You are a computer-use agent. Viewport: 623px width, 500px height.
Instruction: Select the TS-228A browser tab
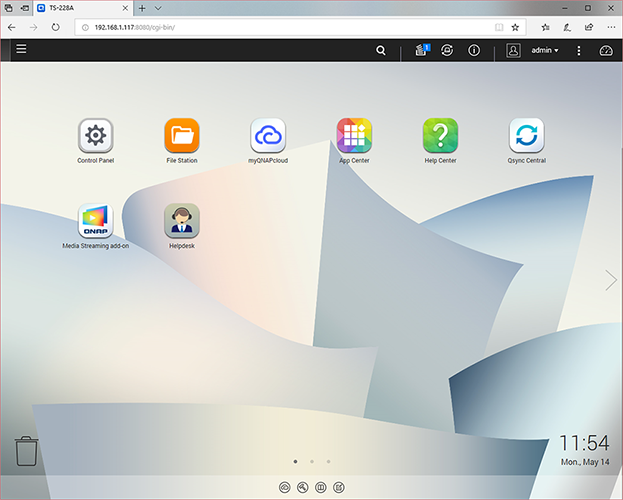(x=82, y=8)
